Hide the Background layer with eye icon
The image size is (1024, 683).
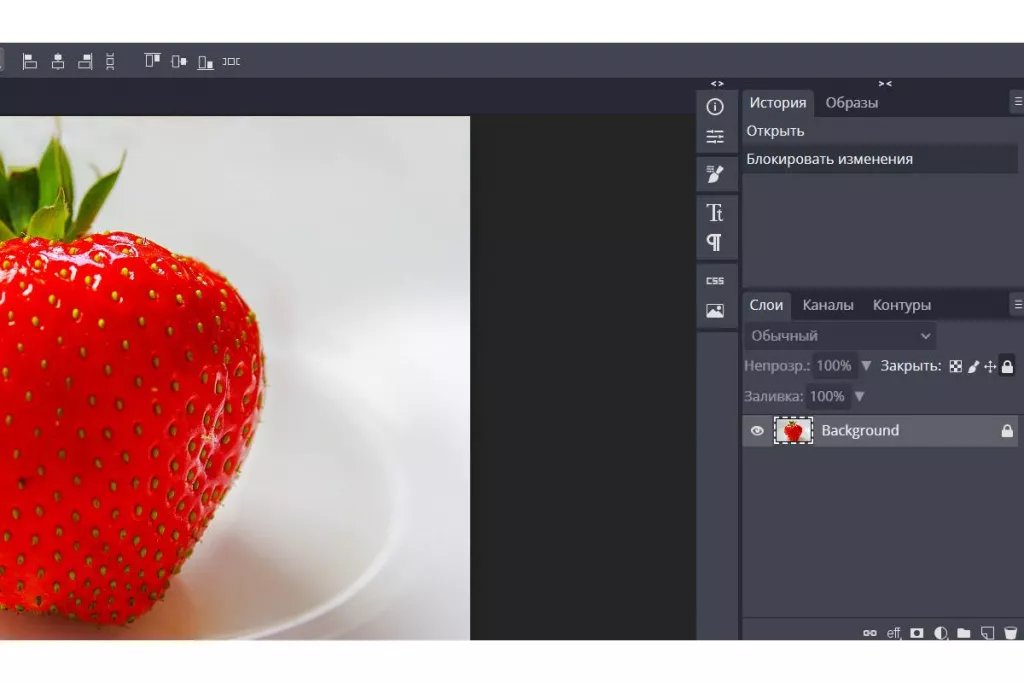click(757, 431)
